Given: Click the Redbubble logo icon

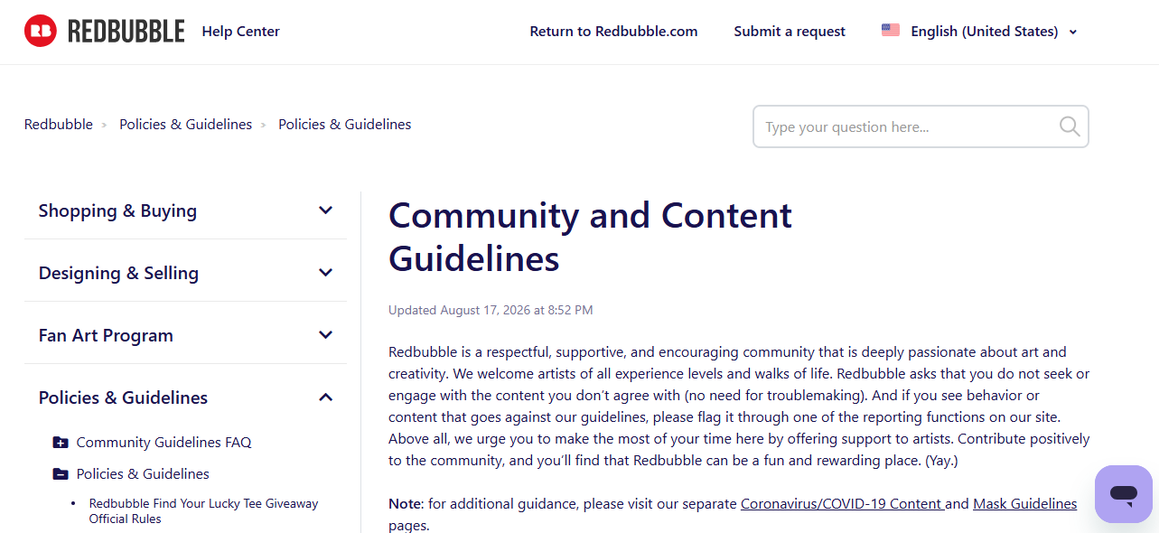Looking at the screenshot, I should coord(40,31).
